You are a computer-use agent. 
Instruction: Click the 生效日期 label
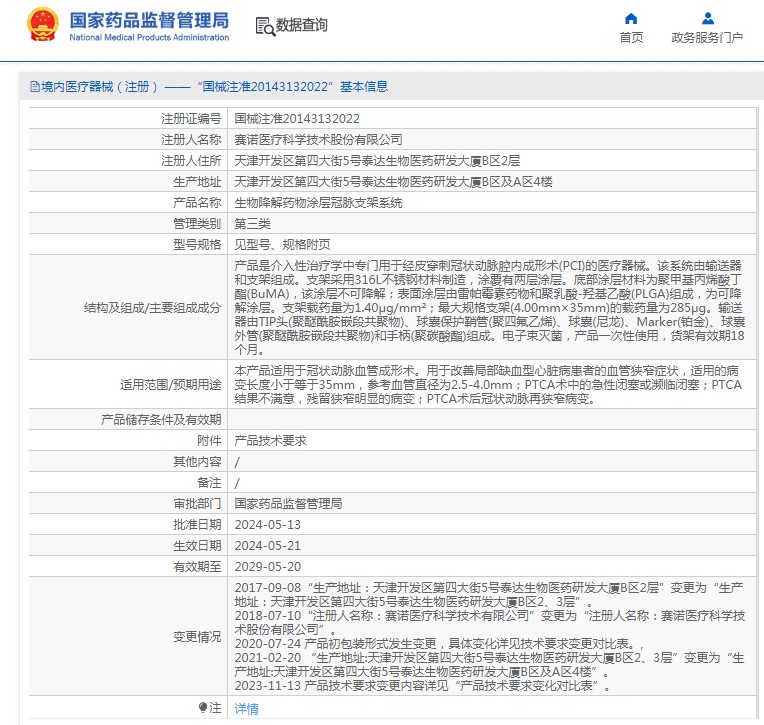(197, 546)
